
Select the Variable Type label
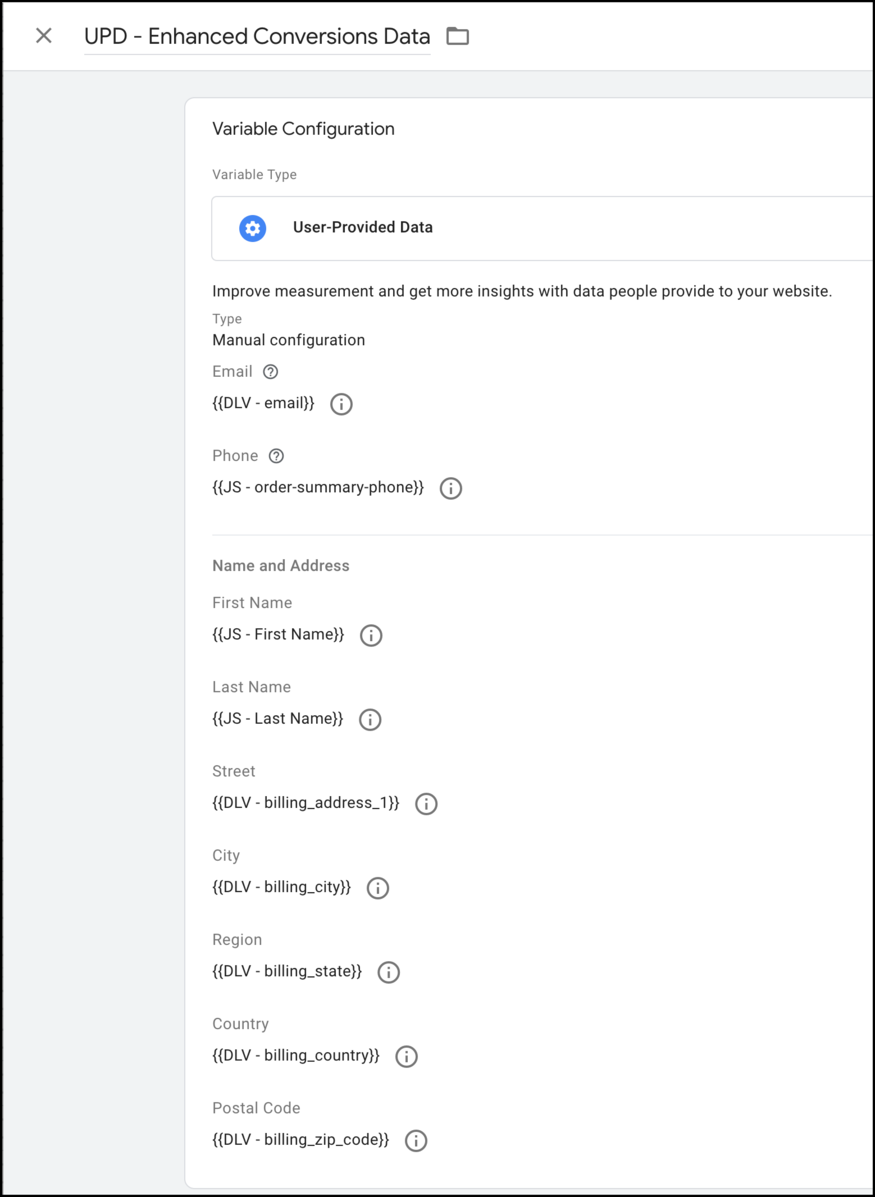coord(254,175)
